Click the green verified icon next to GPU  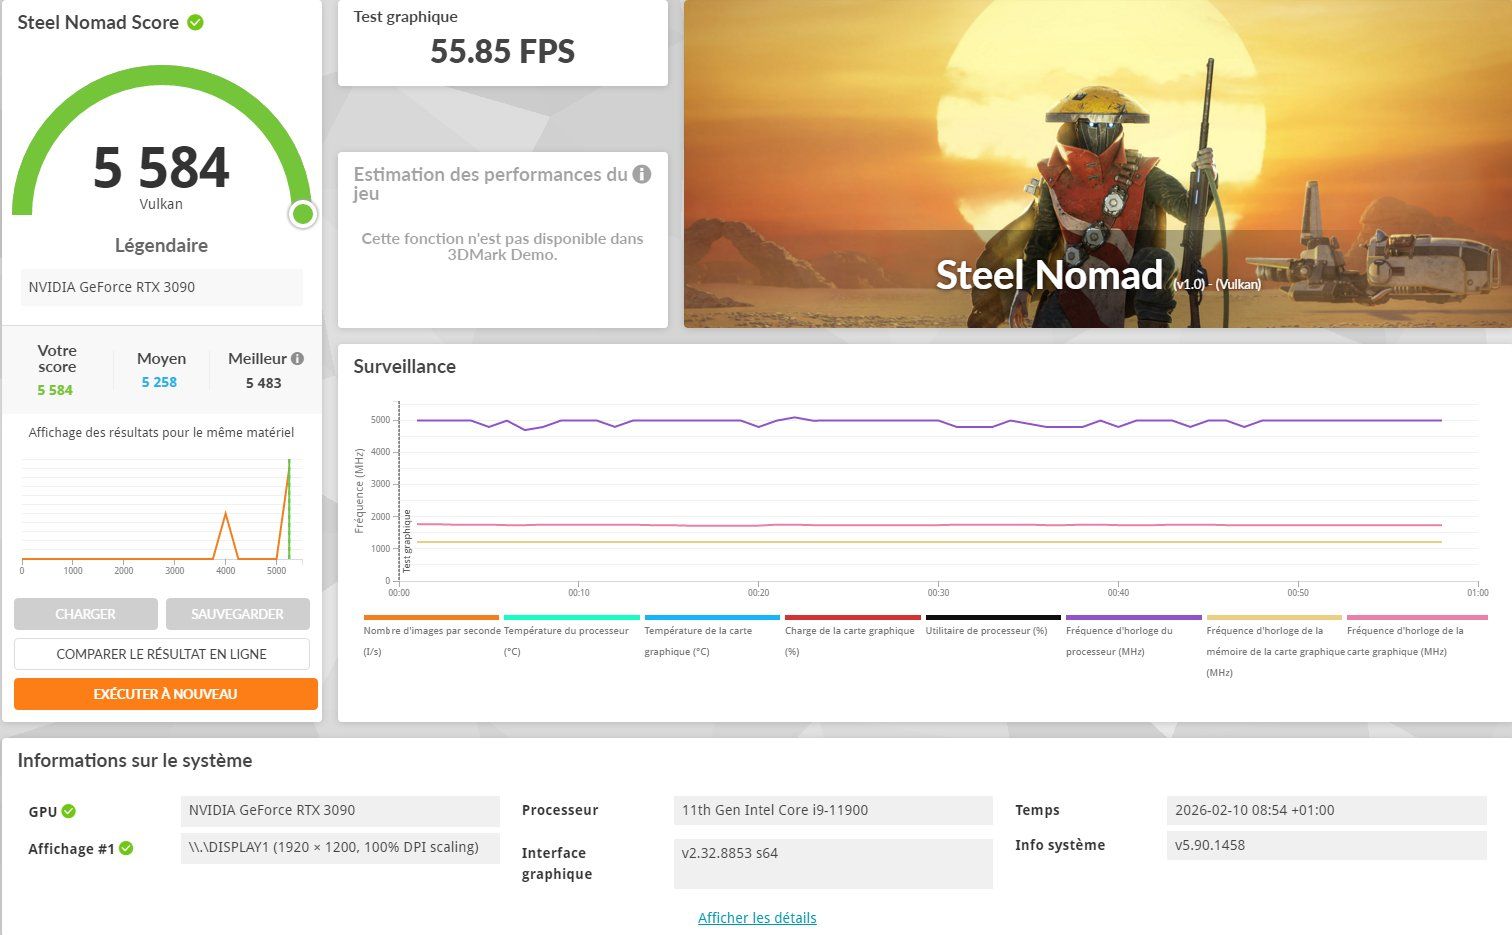(x=69, y=811)
